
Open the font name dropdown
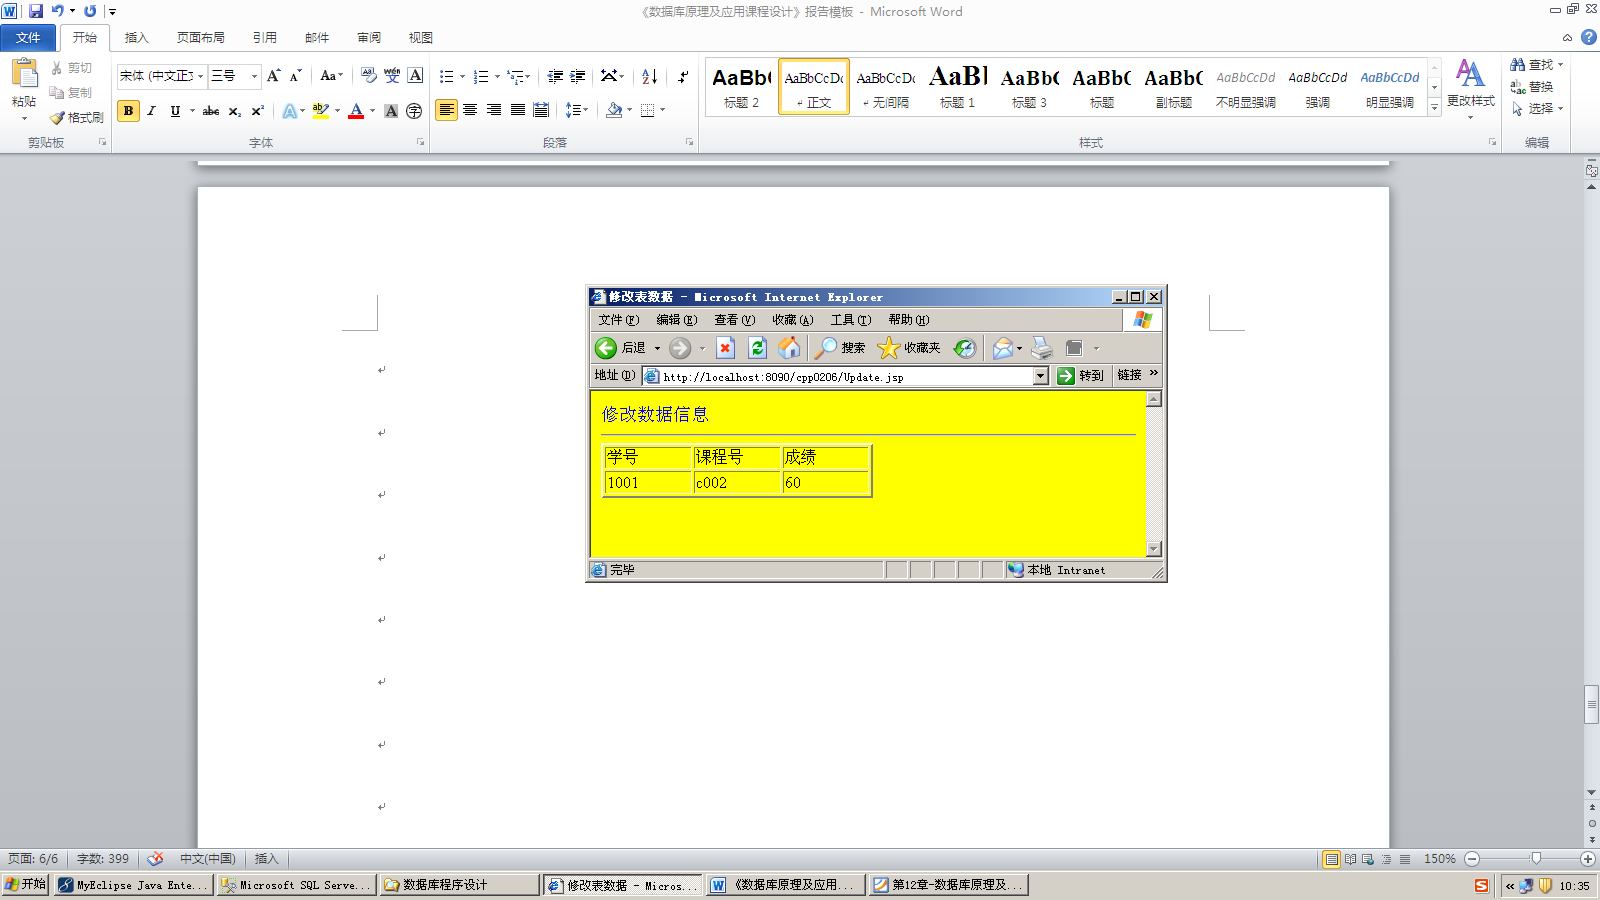[201, 76]
